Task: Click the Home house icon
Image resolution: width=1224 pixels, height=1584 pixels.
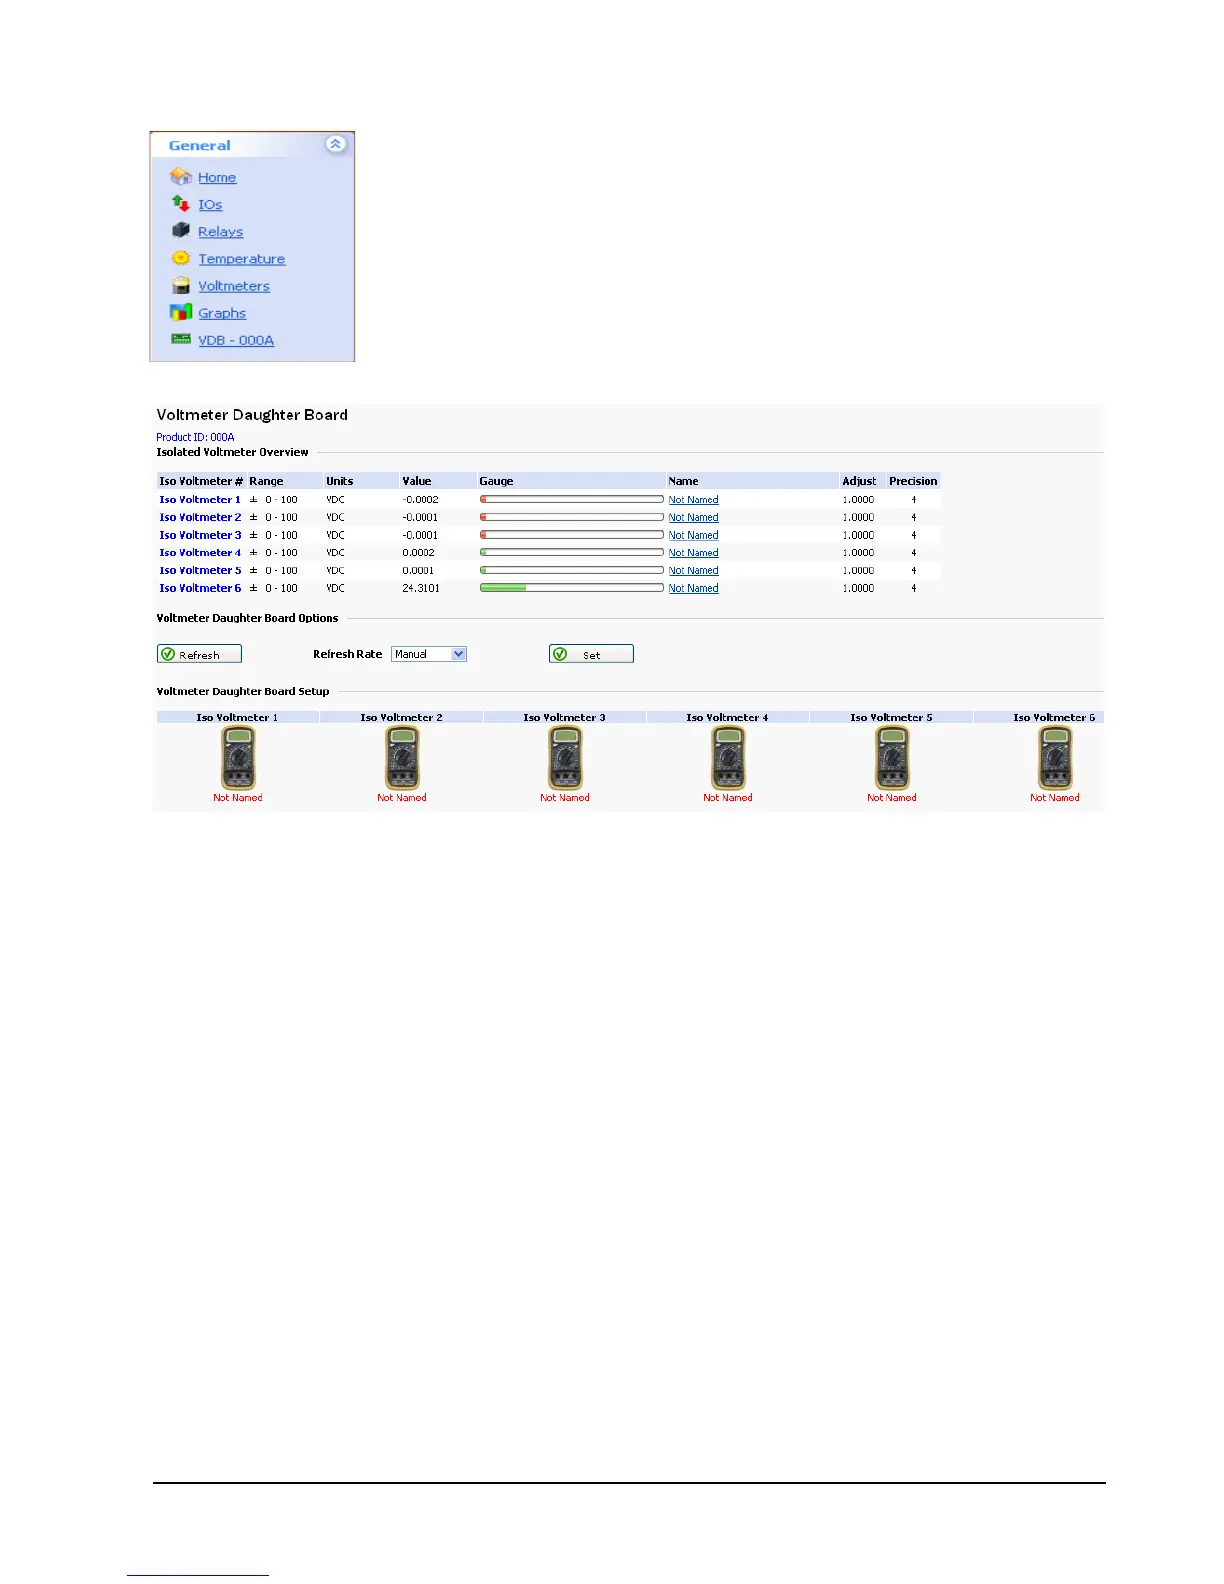Action: tap(181, 177)
